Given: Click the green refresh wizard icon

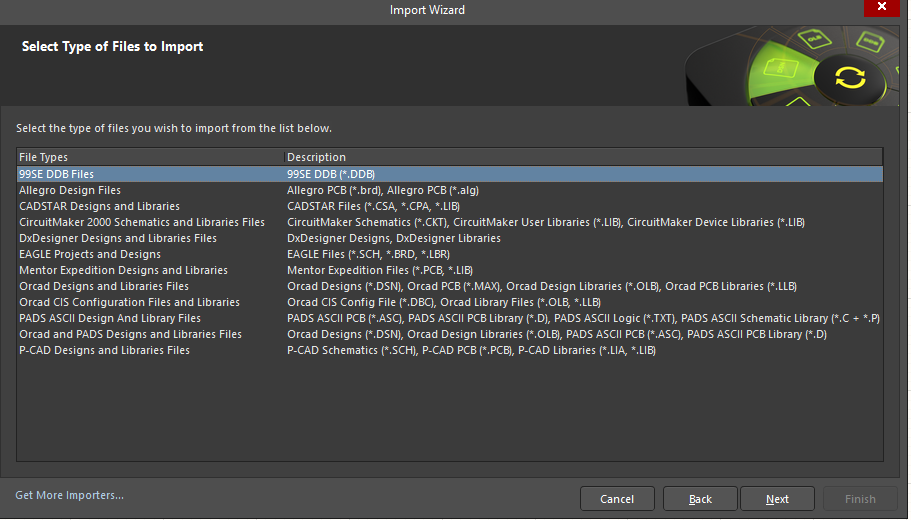Looking at the screenshot, I should click(x=849, y=76).
